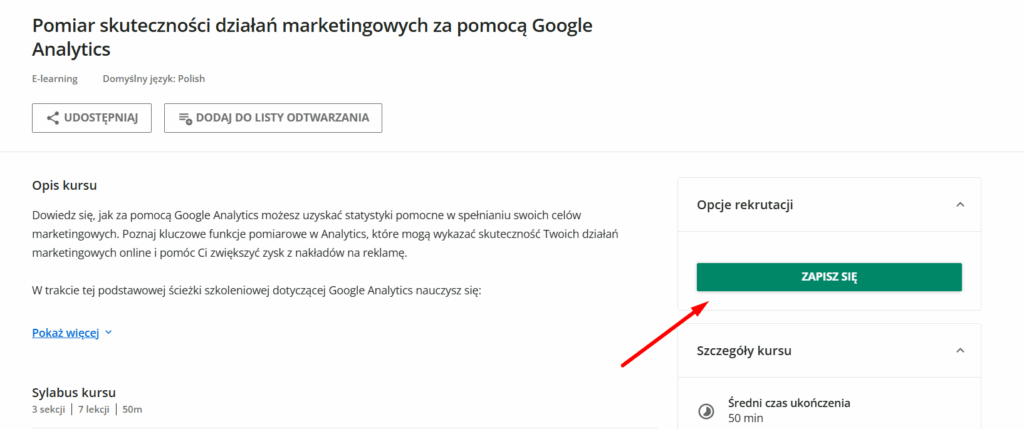Add course via DODAJ DO LISTY ODTWARZANIA label

[282, 118]
